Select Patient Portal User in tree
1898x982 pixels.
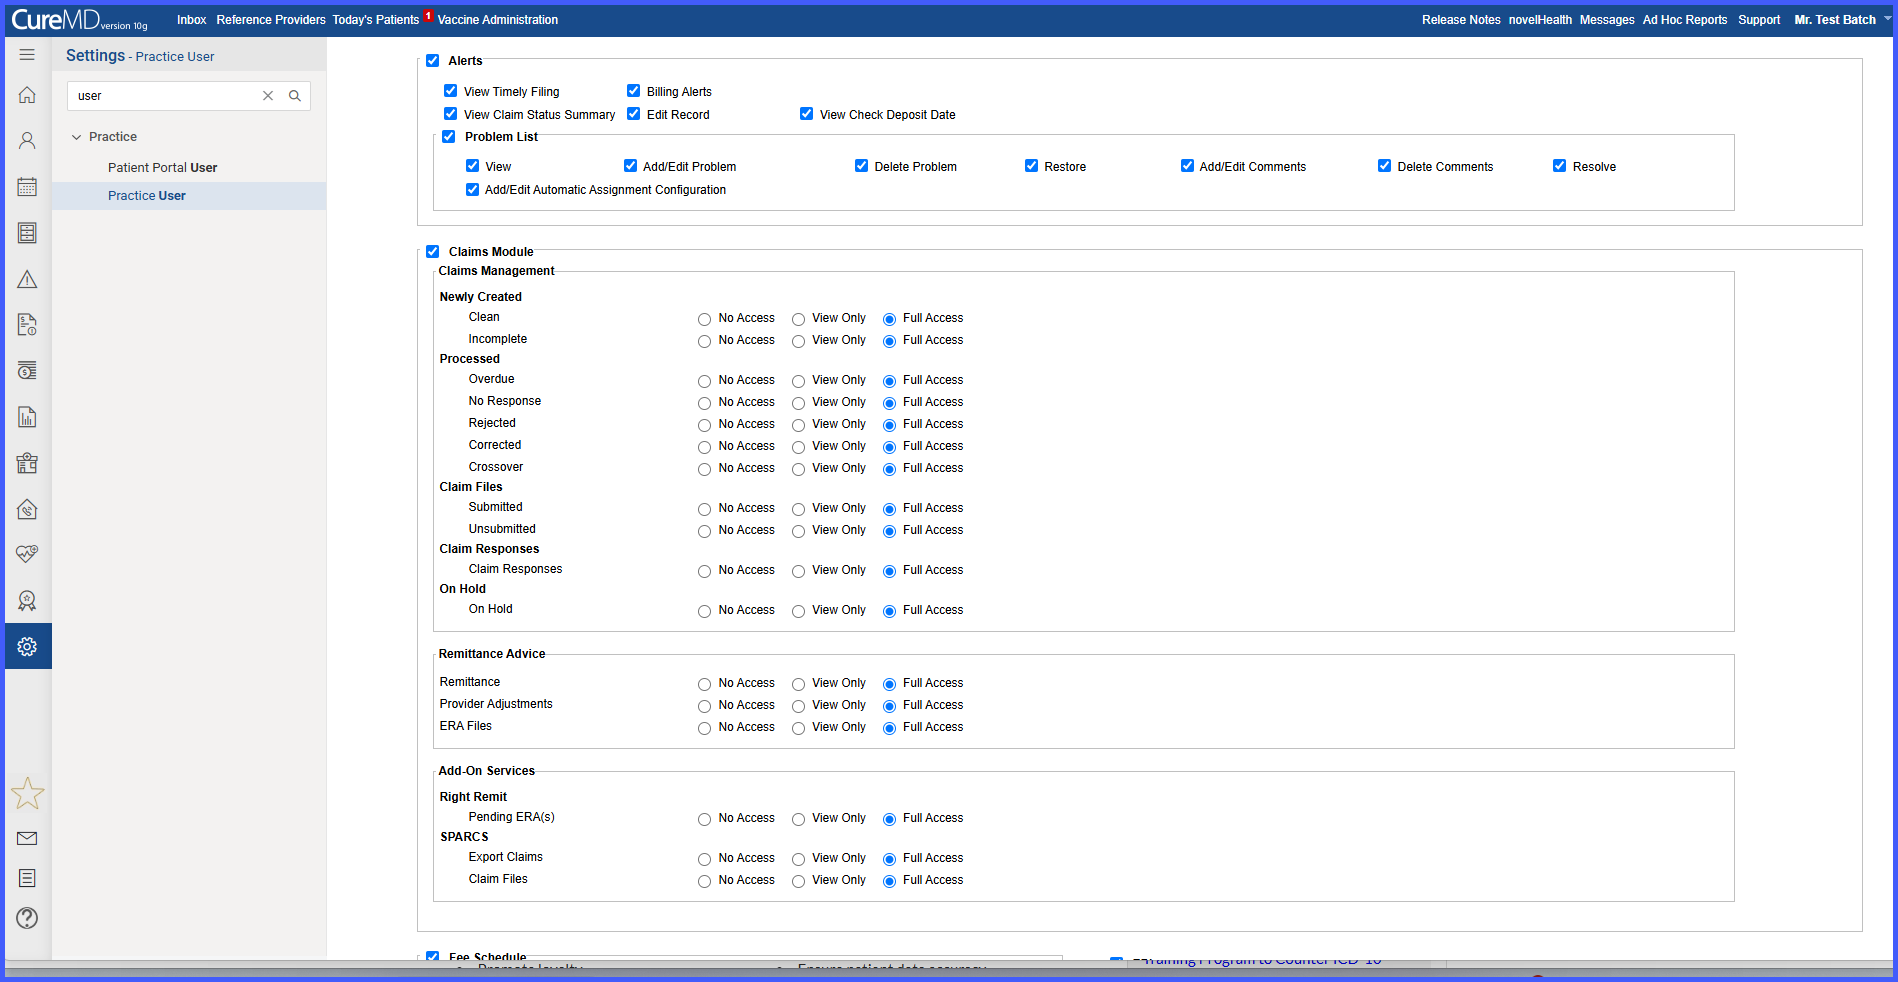[163, 168]
